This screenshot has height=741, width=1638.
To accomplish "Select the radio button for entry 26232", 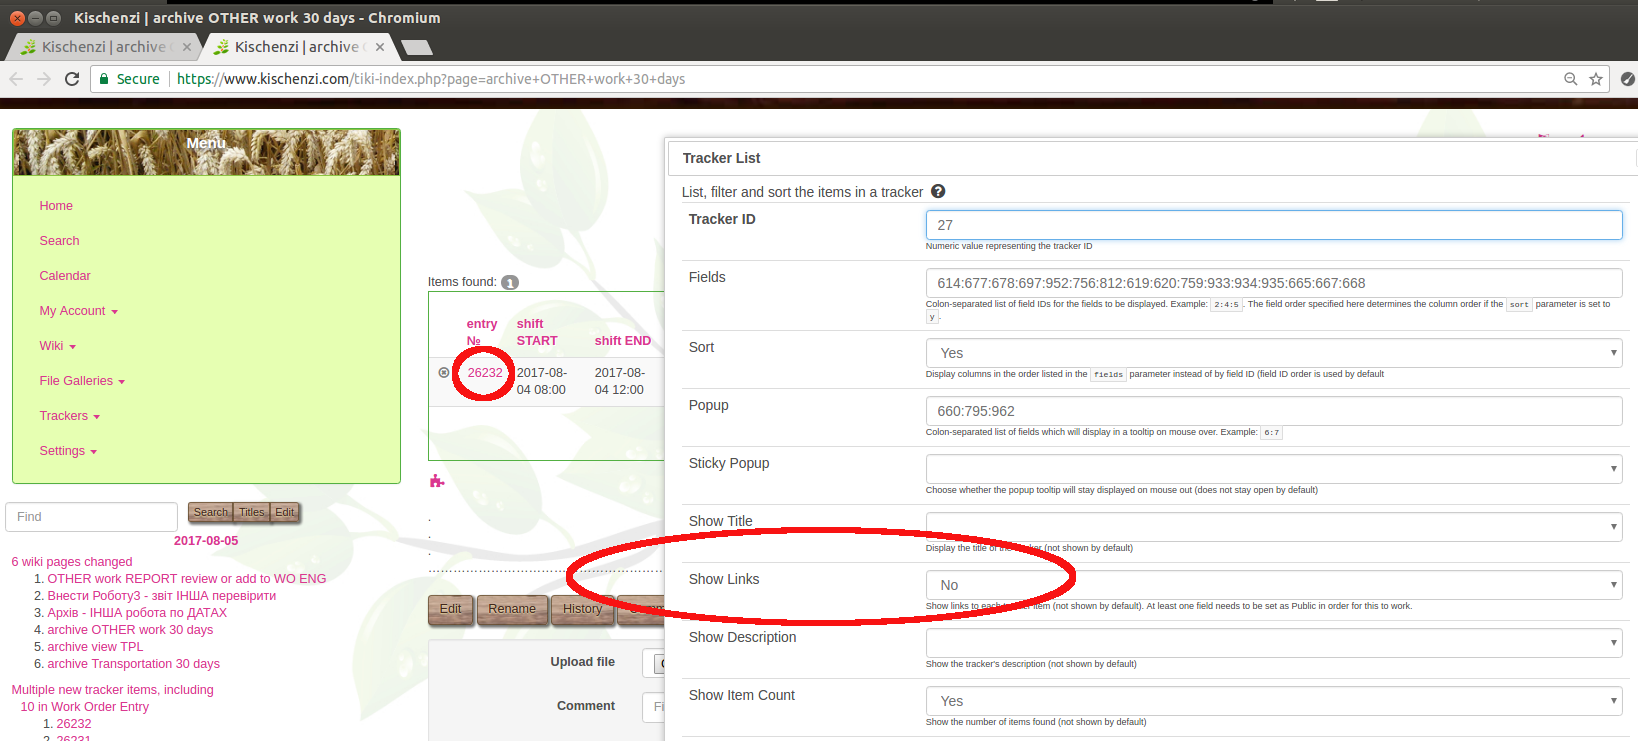I will pos(444,373).
